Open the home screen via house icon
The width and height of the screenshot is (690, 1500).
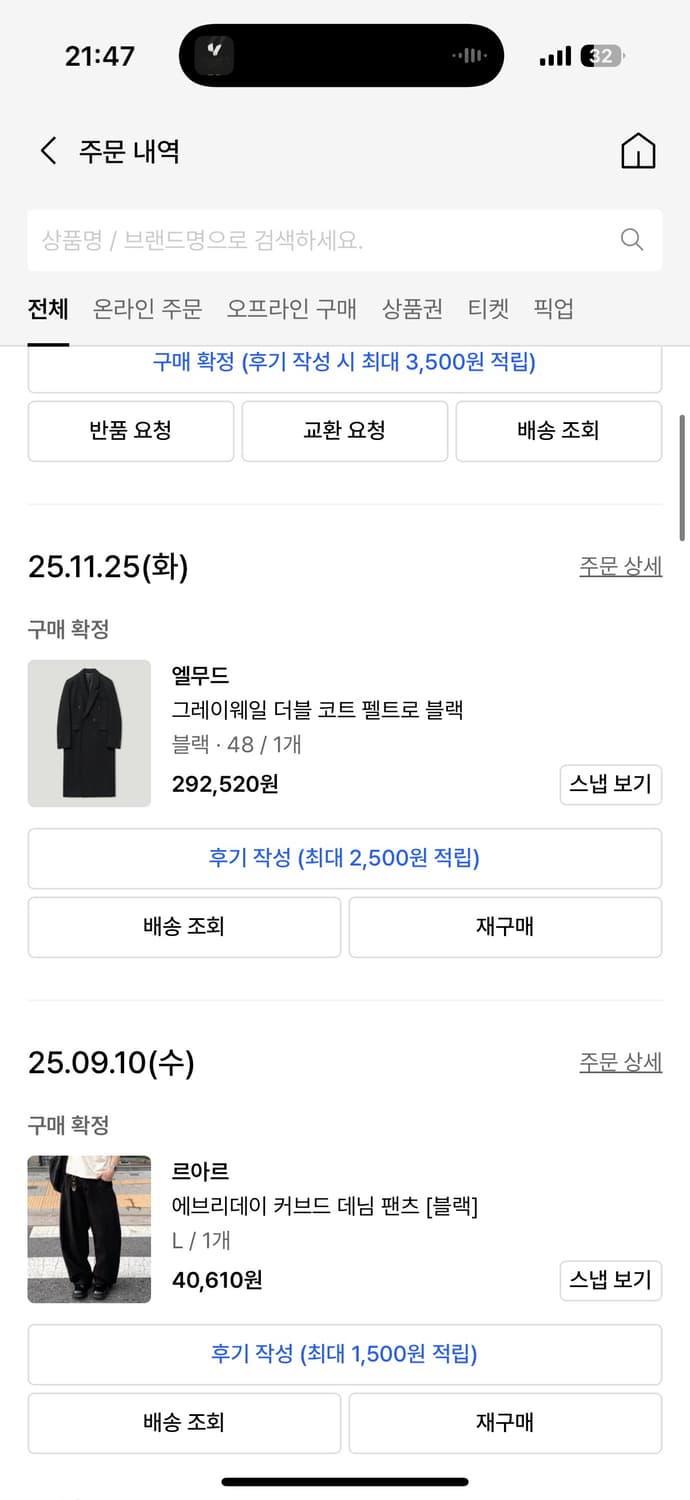click(x=637, y=150)
